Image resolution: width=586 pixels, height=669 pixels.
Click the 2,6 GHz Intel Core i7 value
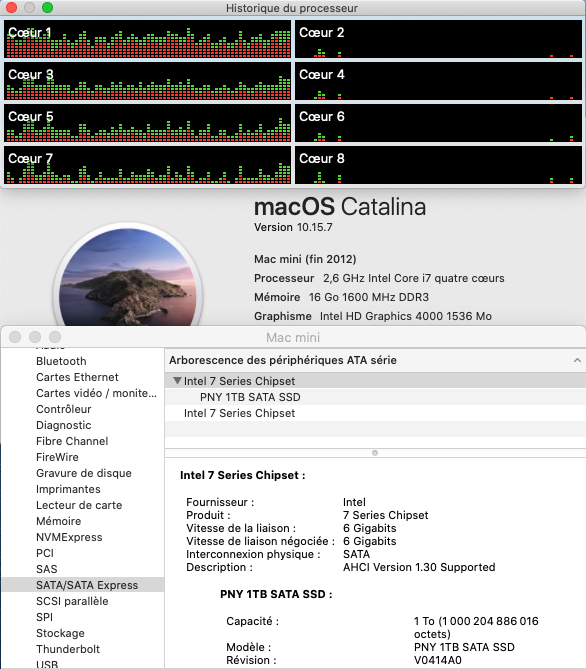click(414, 278)
